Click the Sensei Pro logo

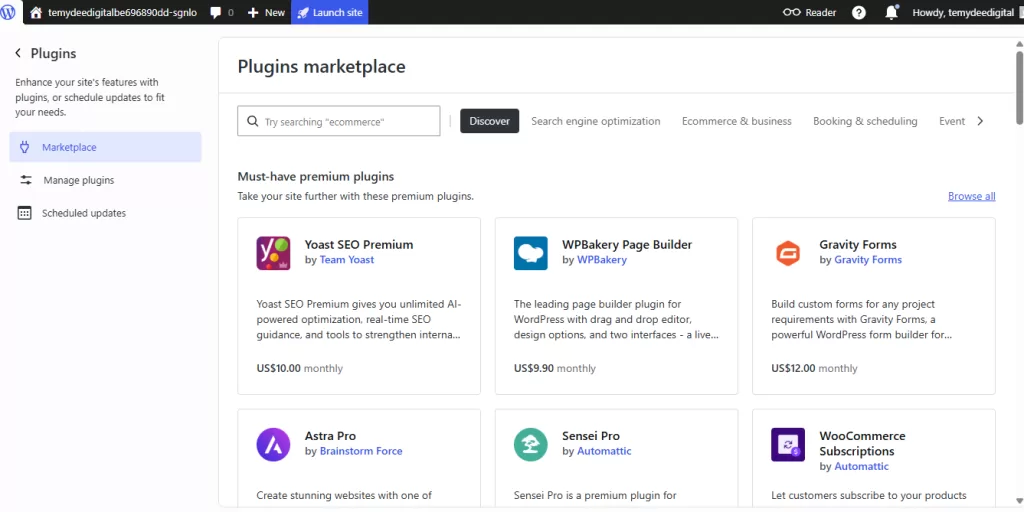pyautogui.click(x=530, y=445)
